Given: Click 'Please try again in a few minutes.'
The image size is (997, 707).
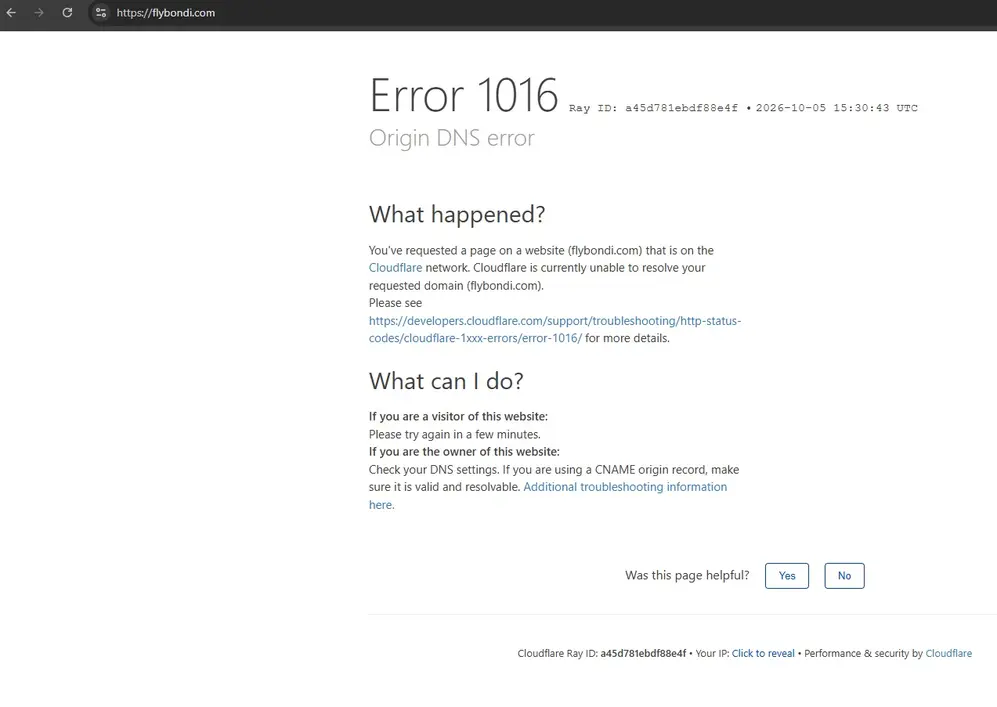Looking at the screenshot, I should tap(455, 434).
